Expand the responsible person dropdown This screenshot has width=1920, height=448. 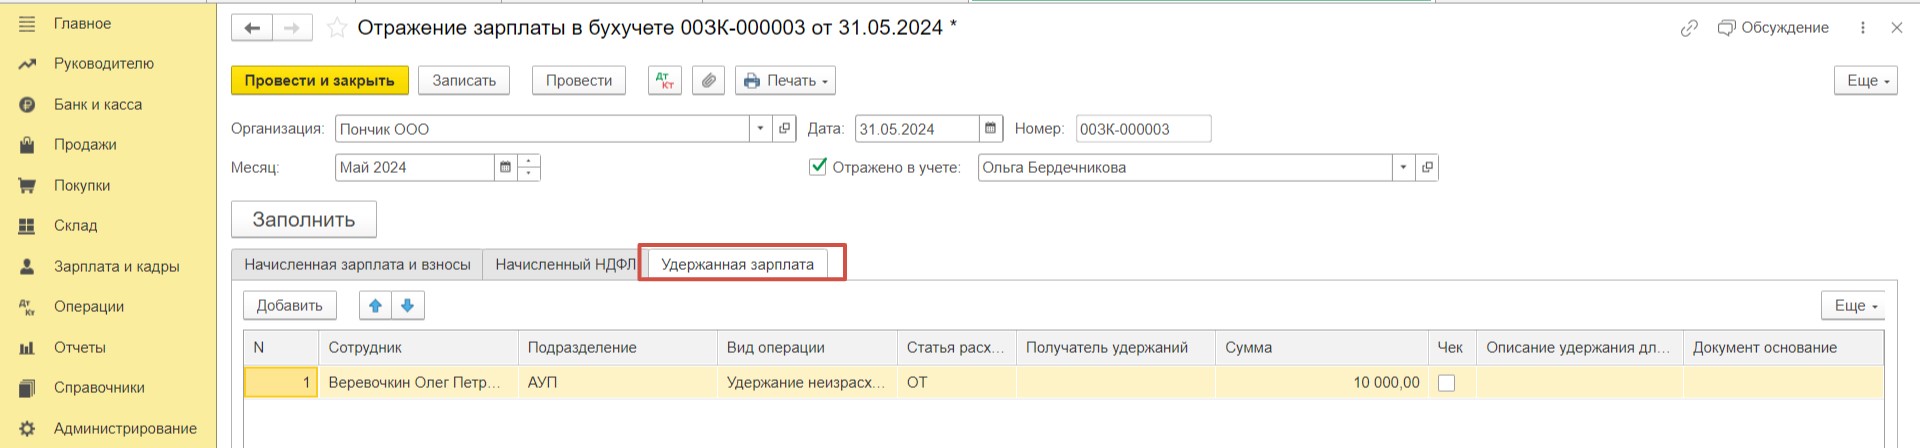point(1403,167)
